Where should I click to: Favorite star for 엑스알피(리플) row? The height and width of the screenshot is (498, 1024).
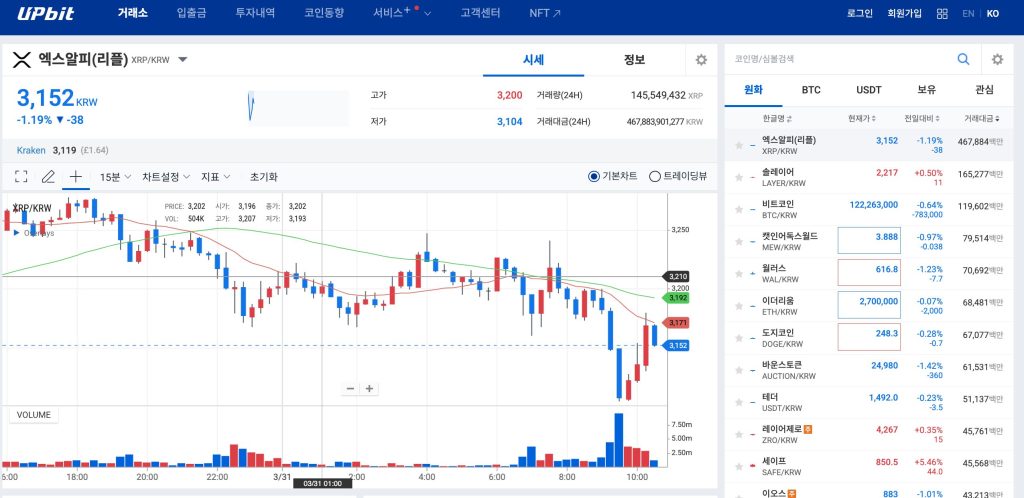click(x=739, y=145)
